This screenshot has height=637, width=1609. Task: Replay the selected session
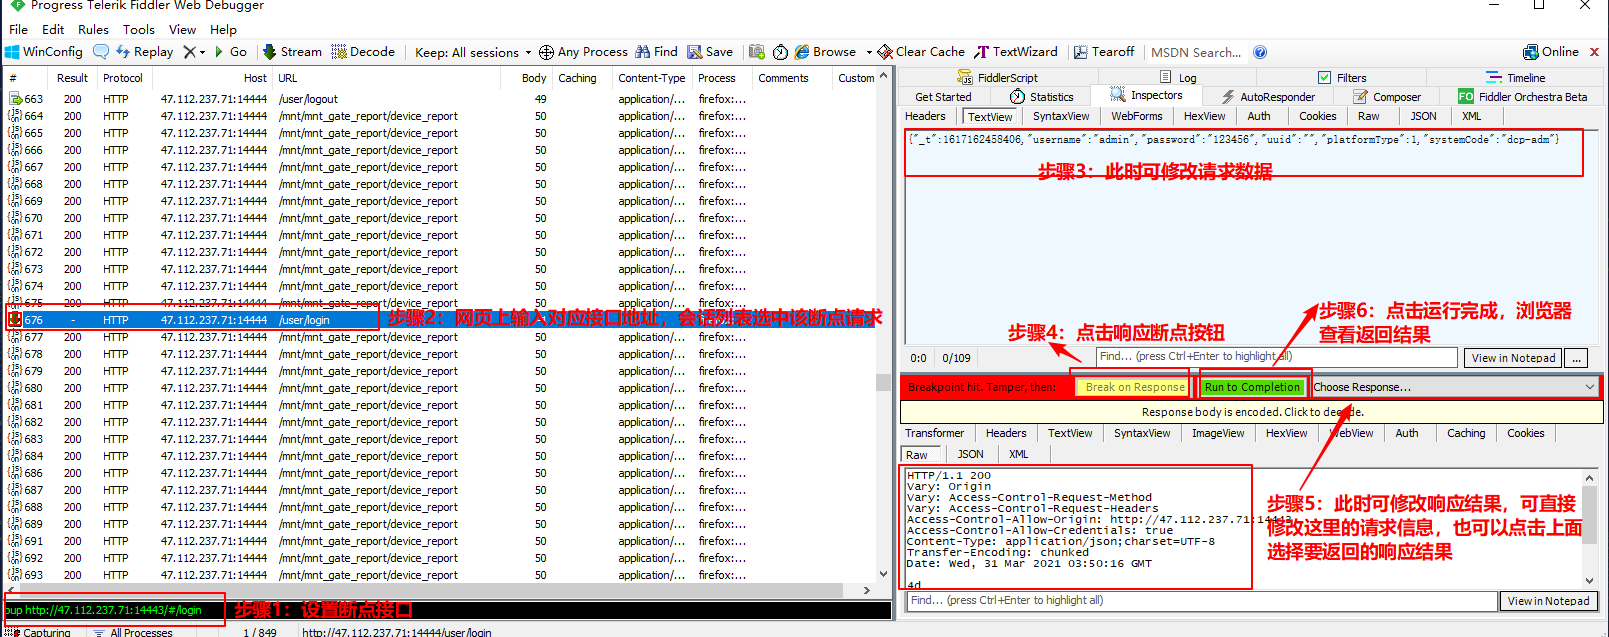tap(144, 52)
